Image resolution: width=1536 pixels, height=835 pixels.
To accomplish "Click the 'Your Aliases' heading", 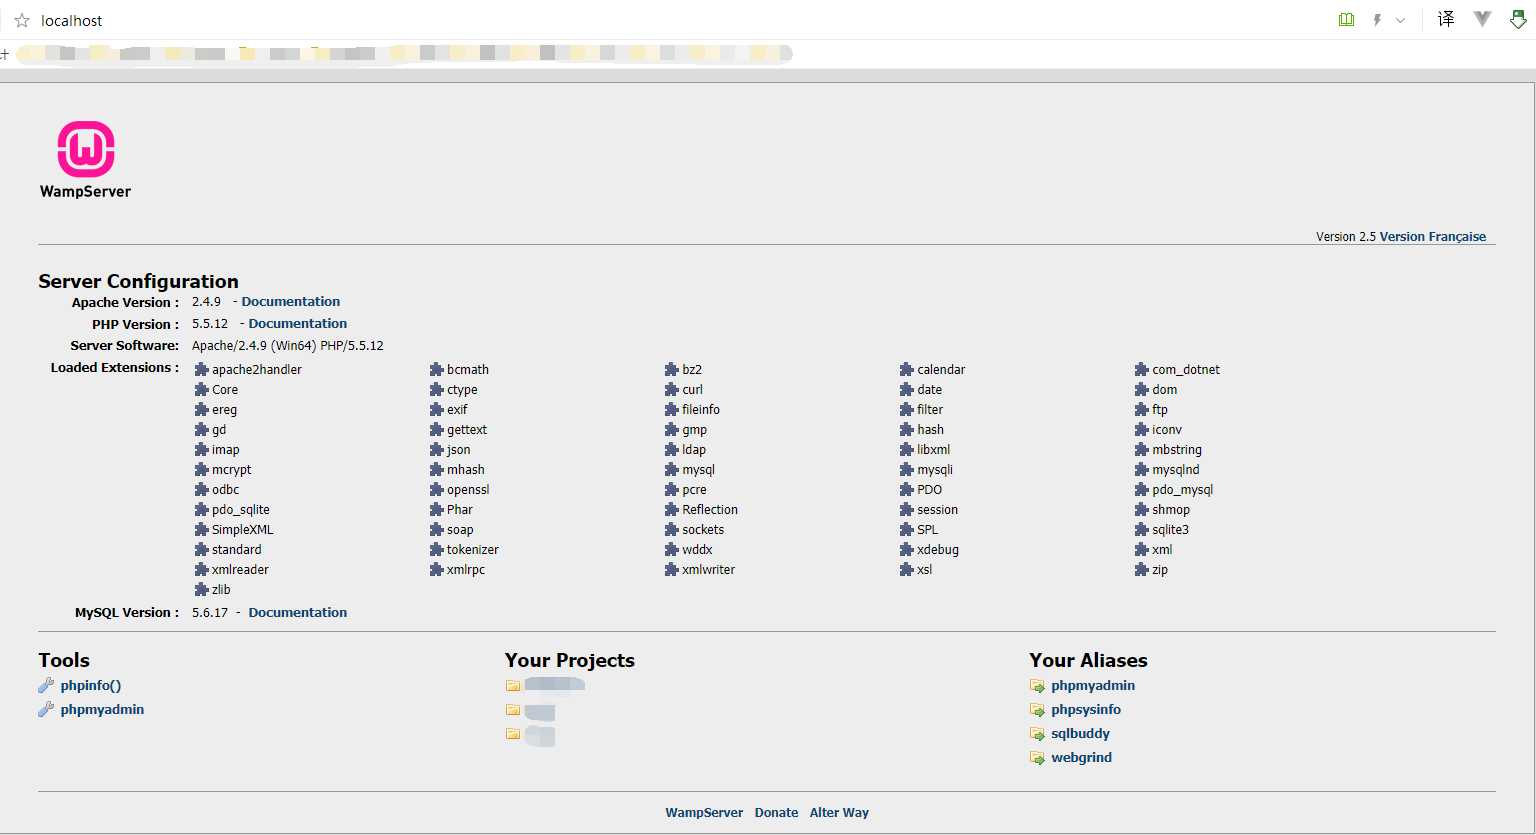I will tap(1088, 660).
